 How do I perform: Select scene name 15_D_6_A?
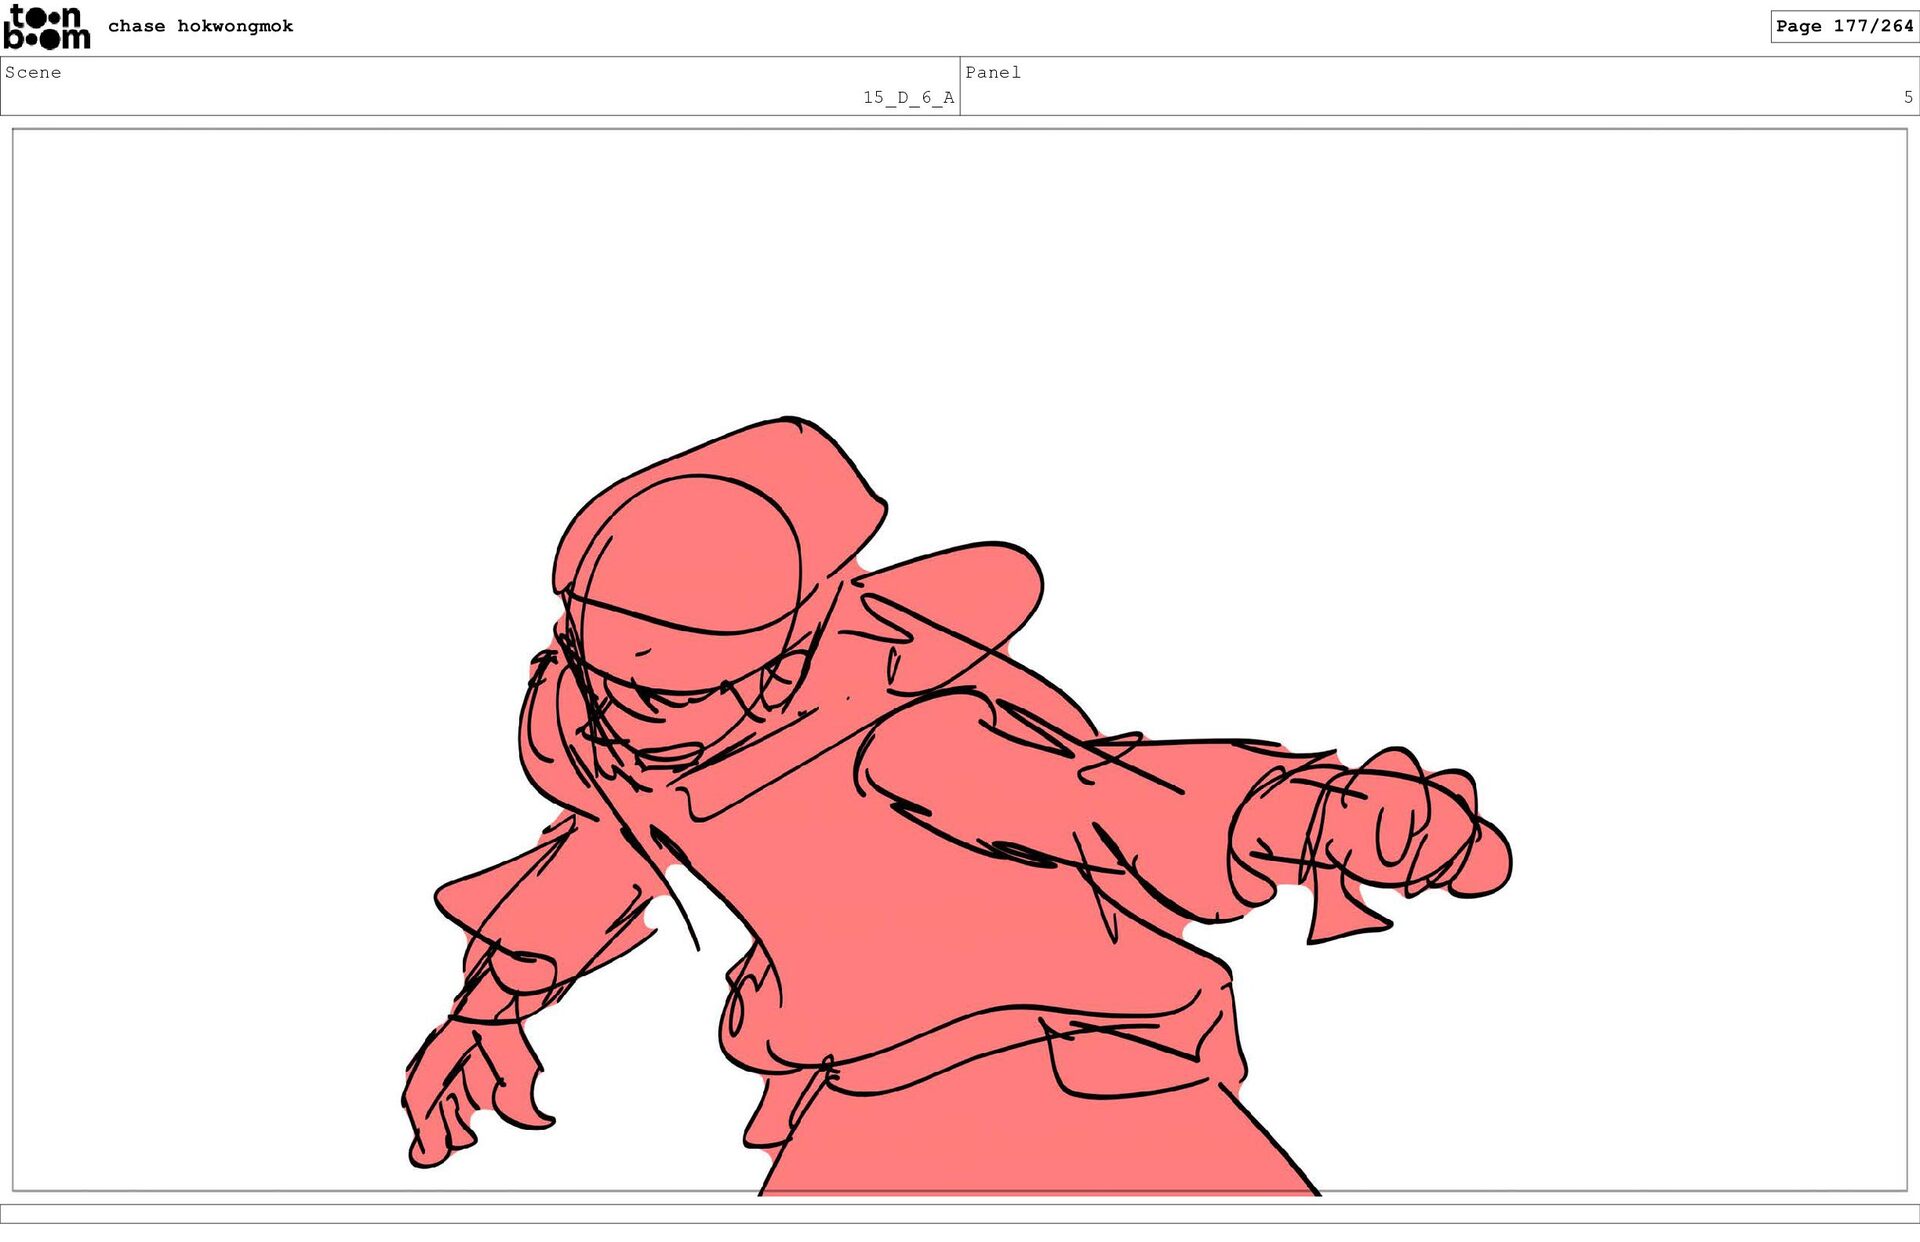tap(908, 97)
